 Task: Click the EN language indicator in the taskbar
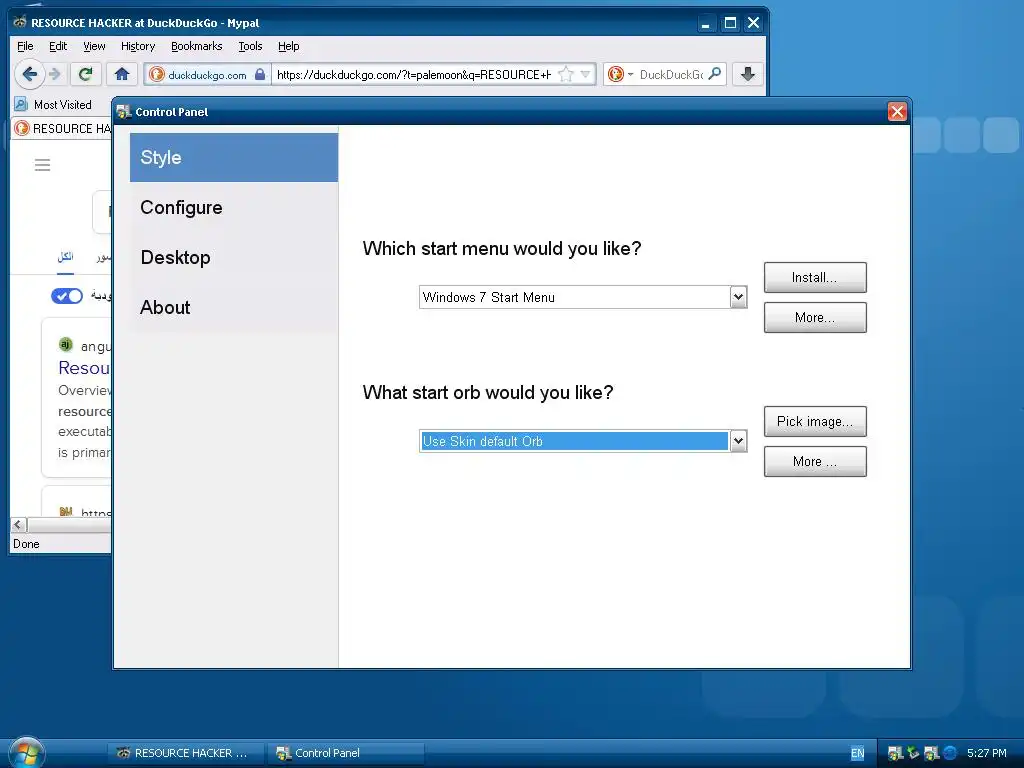[x=857, y=754]
